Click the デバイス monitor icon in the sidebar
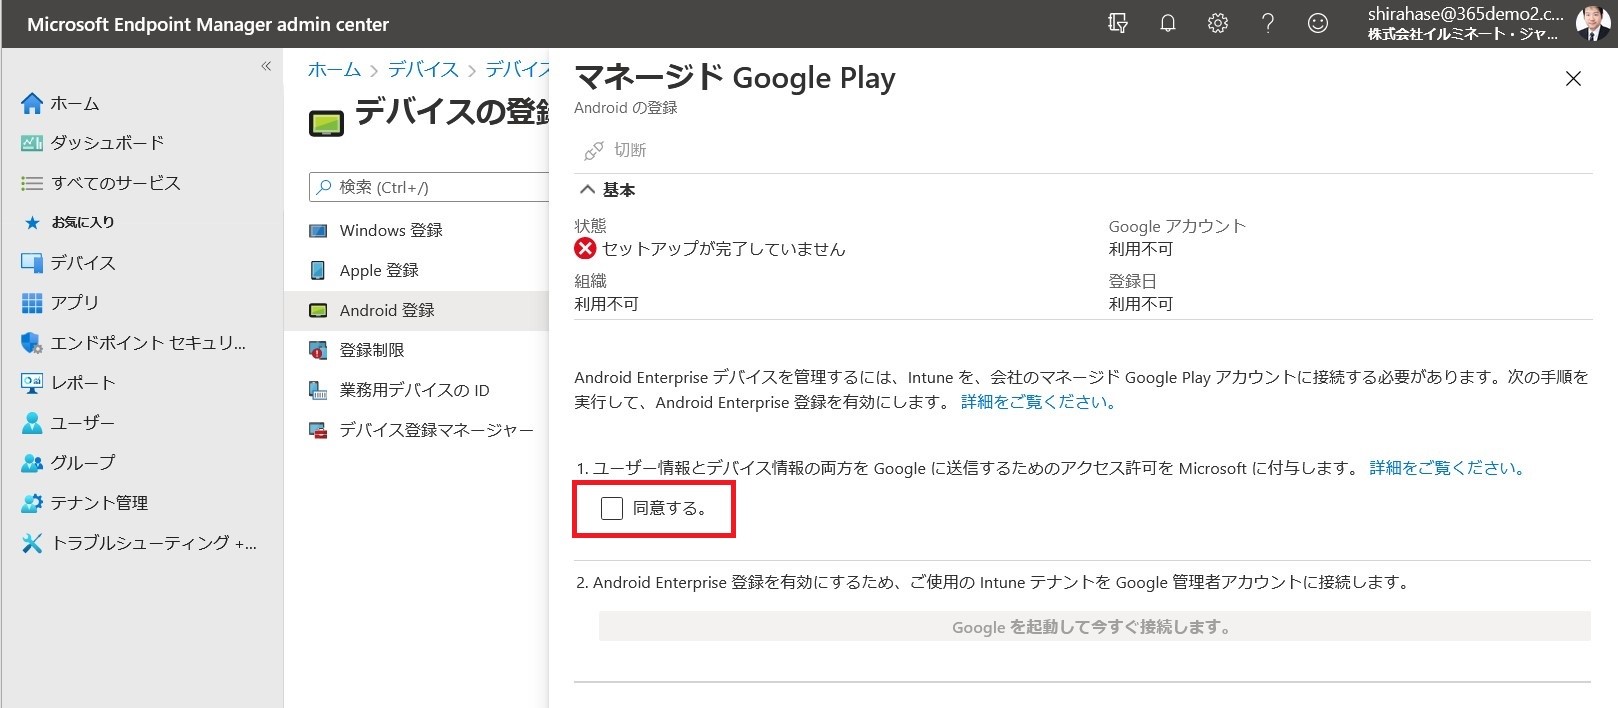 pyautogui.click(x=32, y=263)
